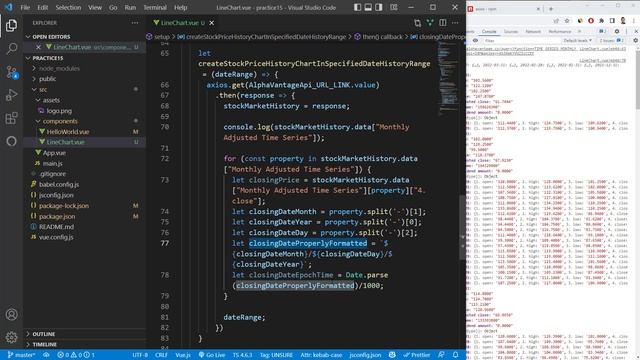This screenshot has height=360, width=640.
Task: Open the Default levels dropdown in DevTools console
Action: (x=577, y=40)
